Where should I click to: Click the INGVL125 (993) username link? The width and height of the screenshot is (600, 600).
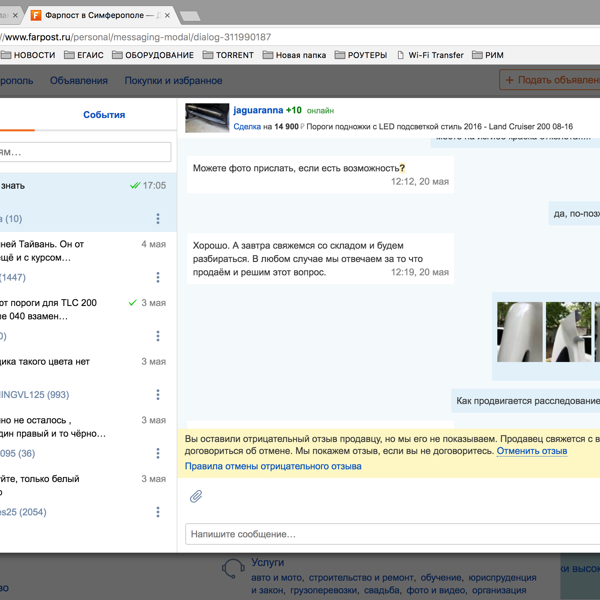tap(34, 395)
